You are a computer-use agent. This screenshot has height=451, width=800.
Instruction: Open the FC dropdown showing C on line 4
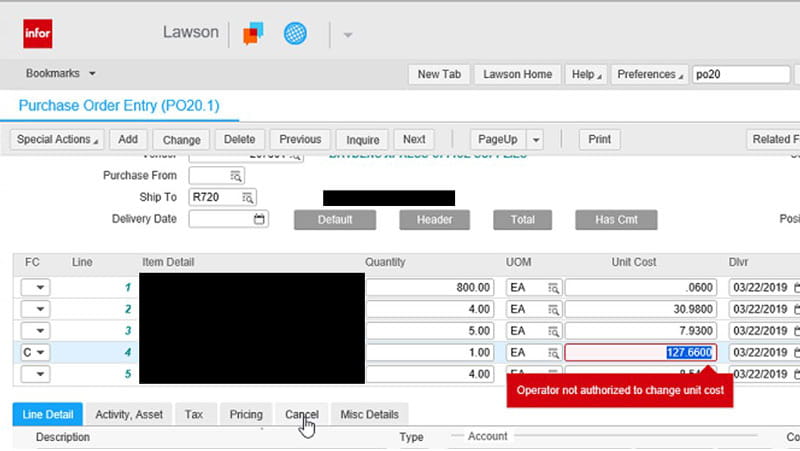click(x=35, y=352)
